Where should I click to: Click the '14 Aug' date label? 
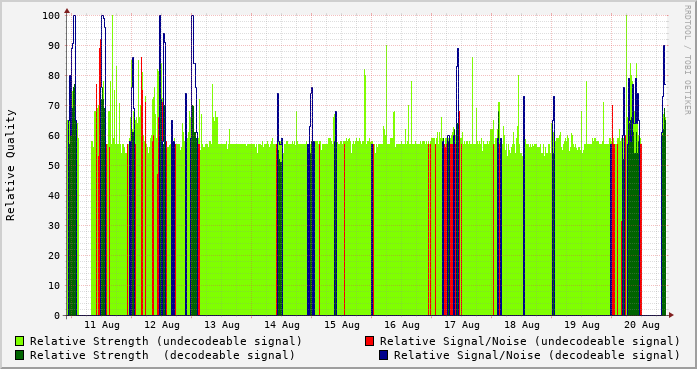tap(282, 325)
